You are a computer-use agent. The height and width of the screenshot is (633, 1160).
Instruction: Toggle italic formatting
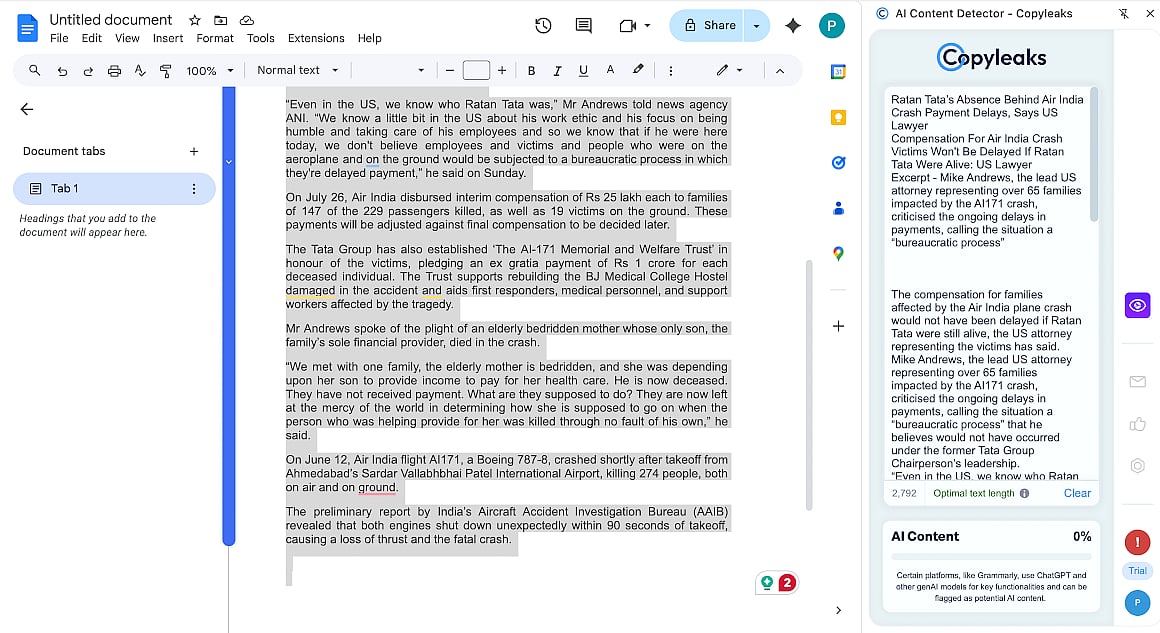pyautogui.click(x=557, y=71)
